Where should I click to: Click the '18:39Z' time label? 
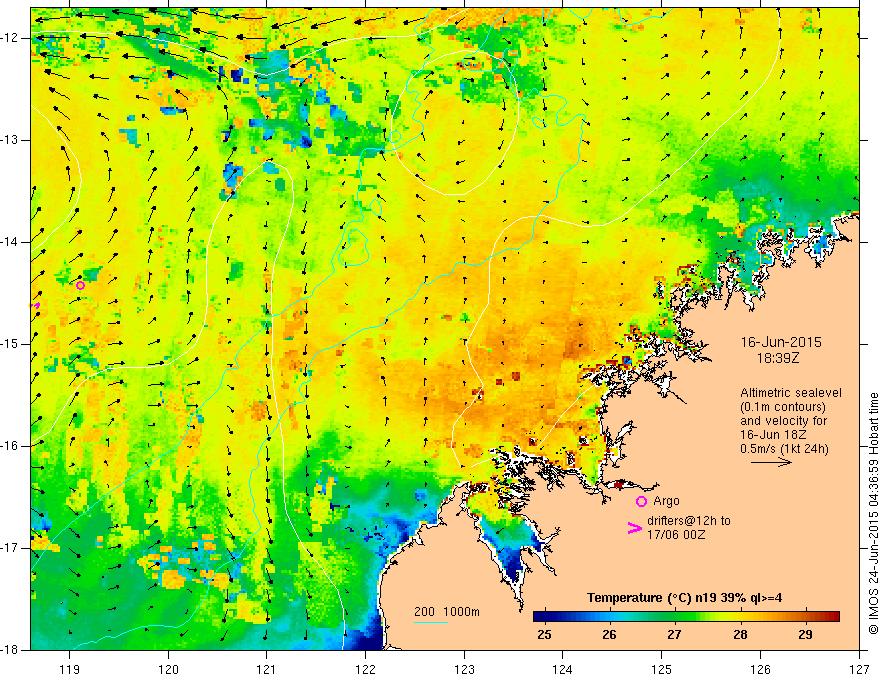point(778,358)
